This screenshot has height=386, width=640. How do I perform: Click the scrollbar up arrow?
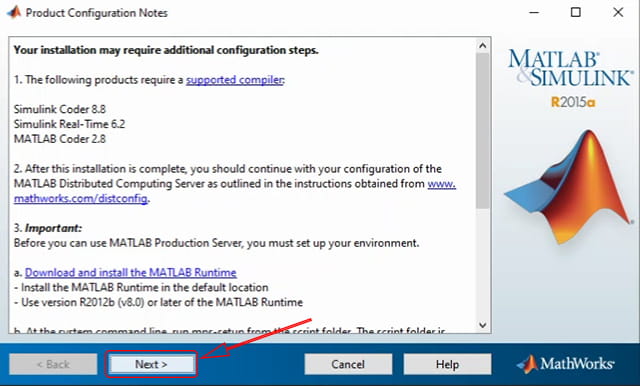(483, 46)
